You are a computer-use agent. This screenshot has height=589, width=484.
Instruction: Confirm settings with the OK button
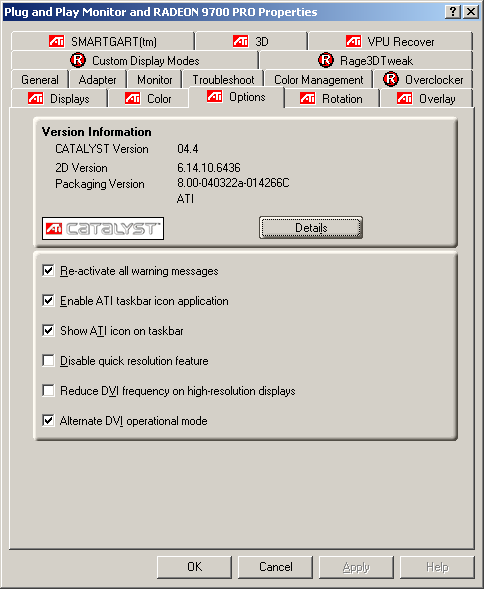pyautogui.click(x=194, y=567)
